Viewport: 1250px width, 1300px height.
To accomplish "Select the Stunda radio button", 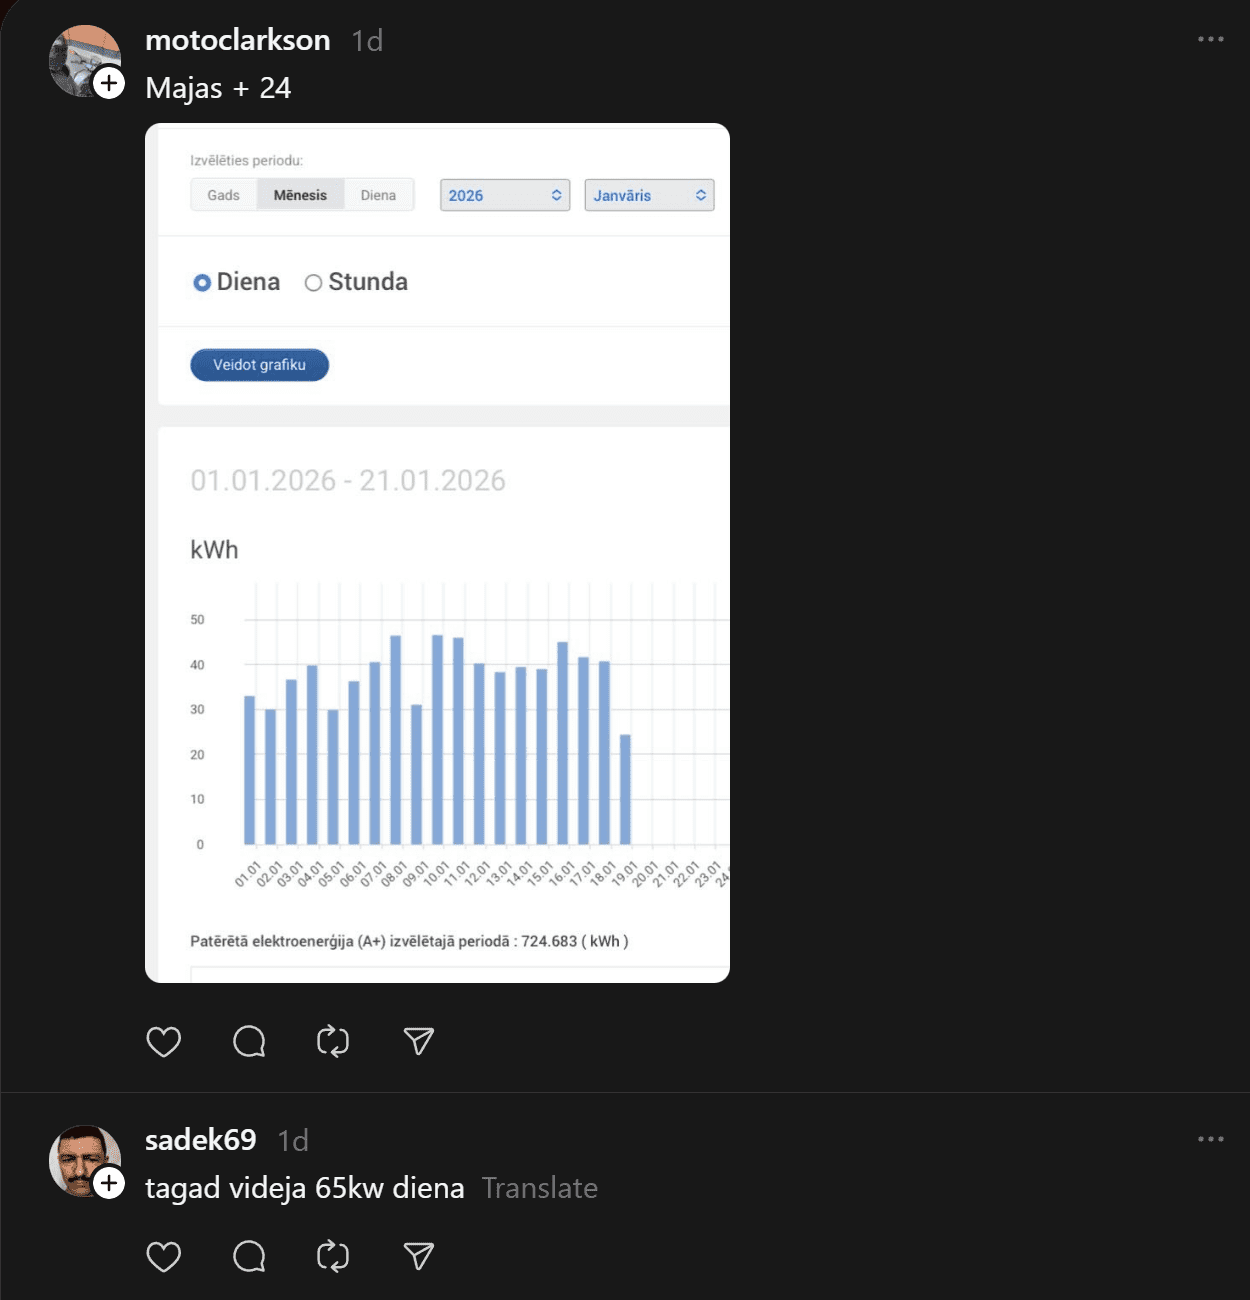I will [313, 283].
